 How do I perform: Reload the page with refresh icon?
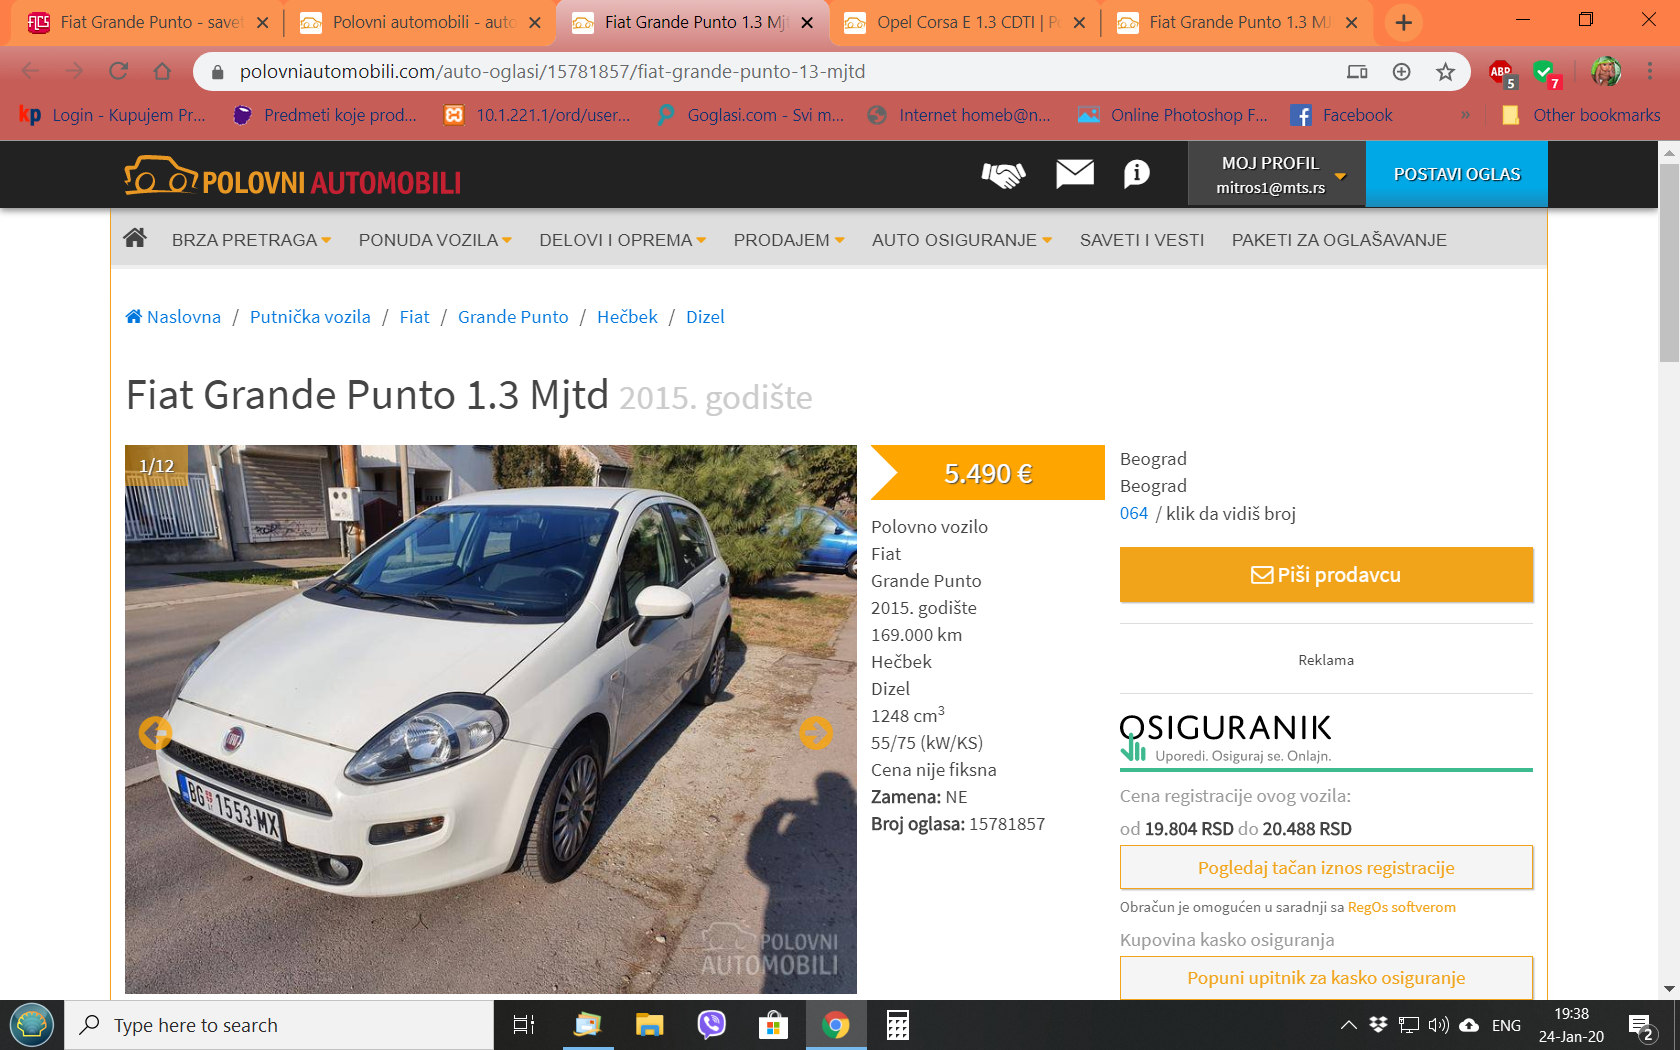click(x=119, y=71)
